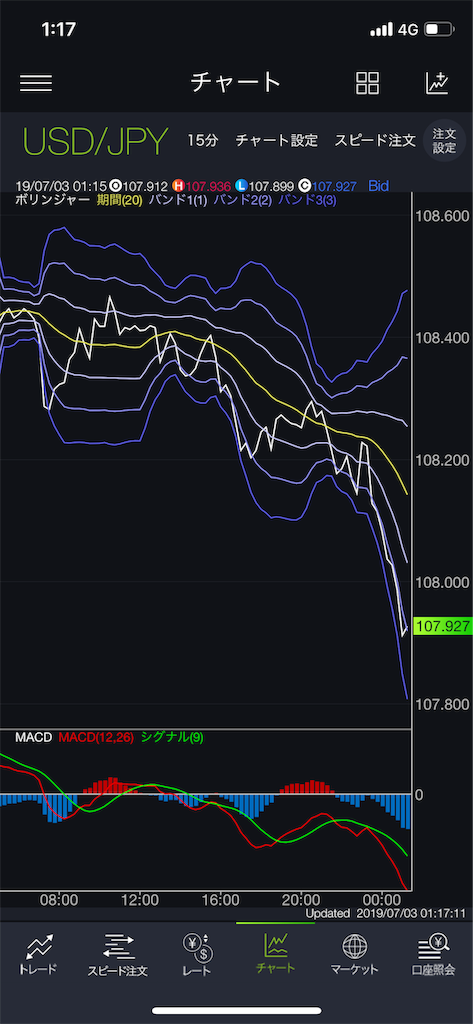
Task: Tap the 108.000 price axis label
Action: [442, 582]
